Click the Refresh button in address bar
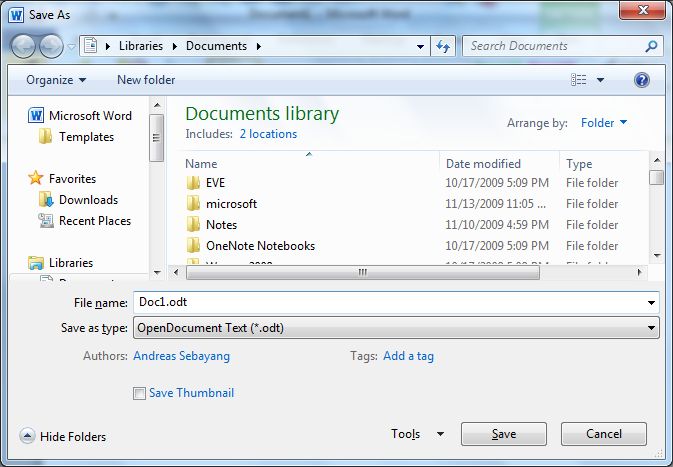This screenshot has height=467, width=673. click(443, 46)
